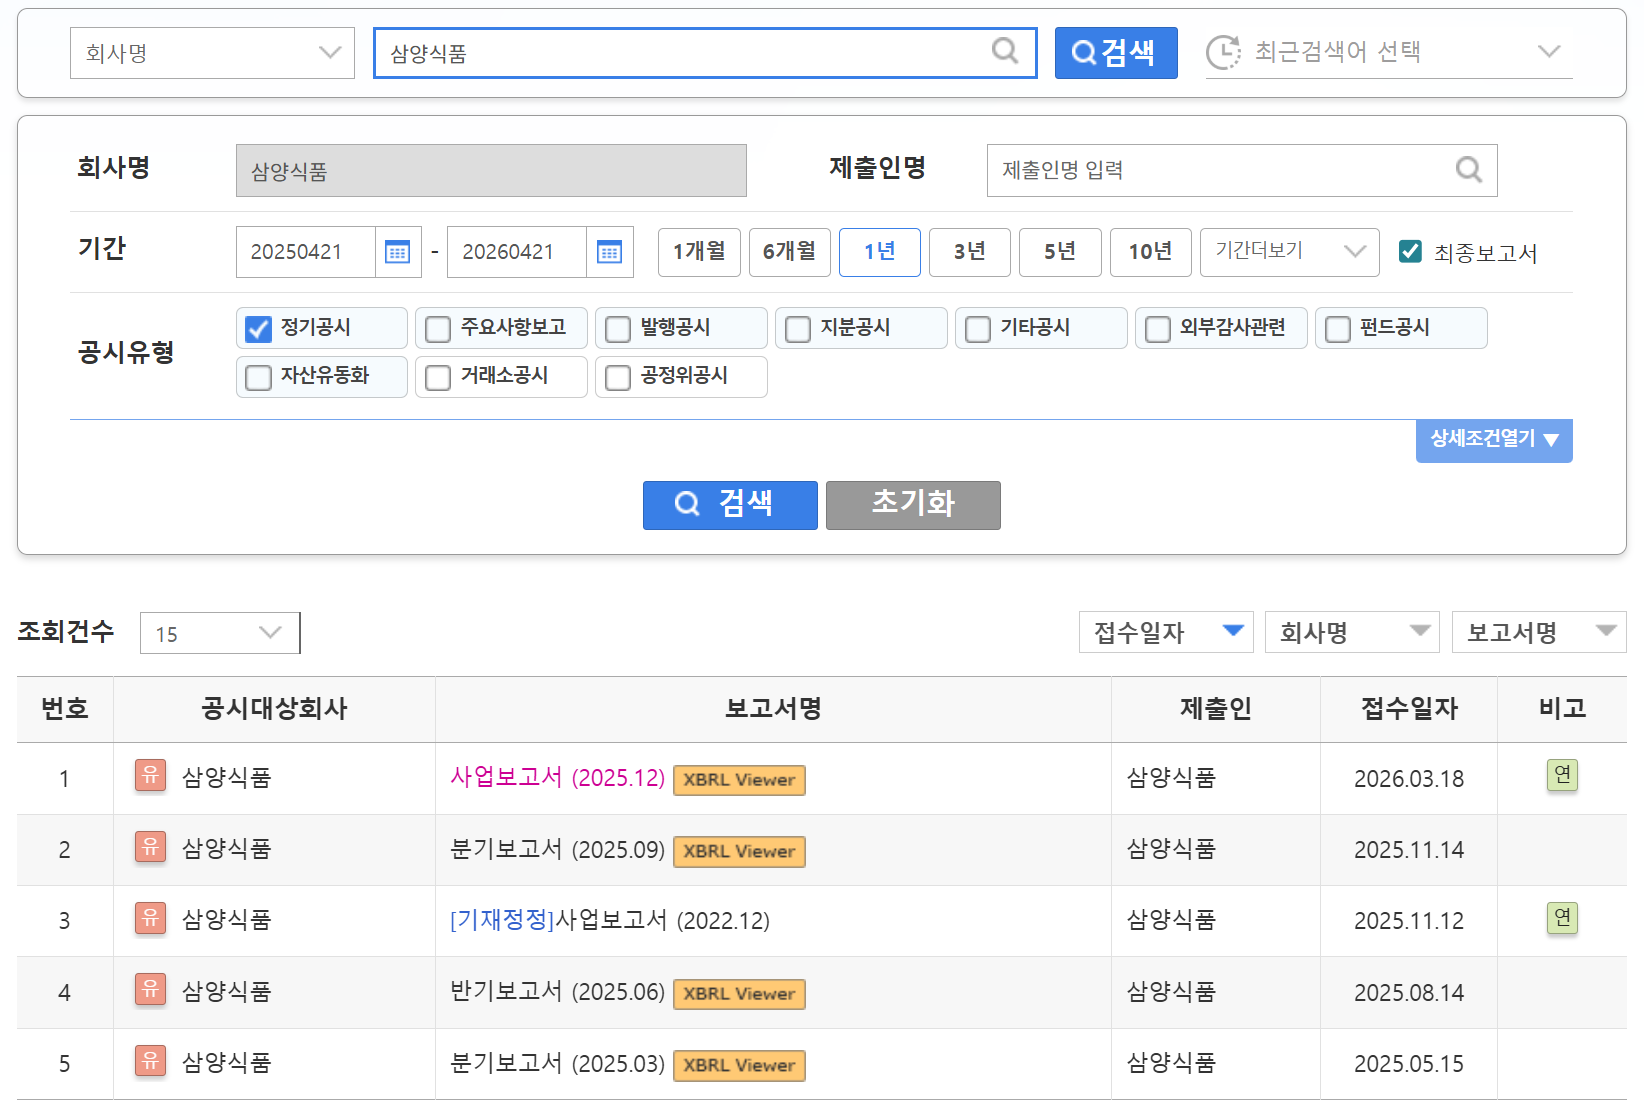Open the 조회건수 15 dropdown

pyautogui.click(x=220, y=633)
